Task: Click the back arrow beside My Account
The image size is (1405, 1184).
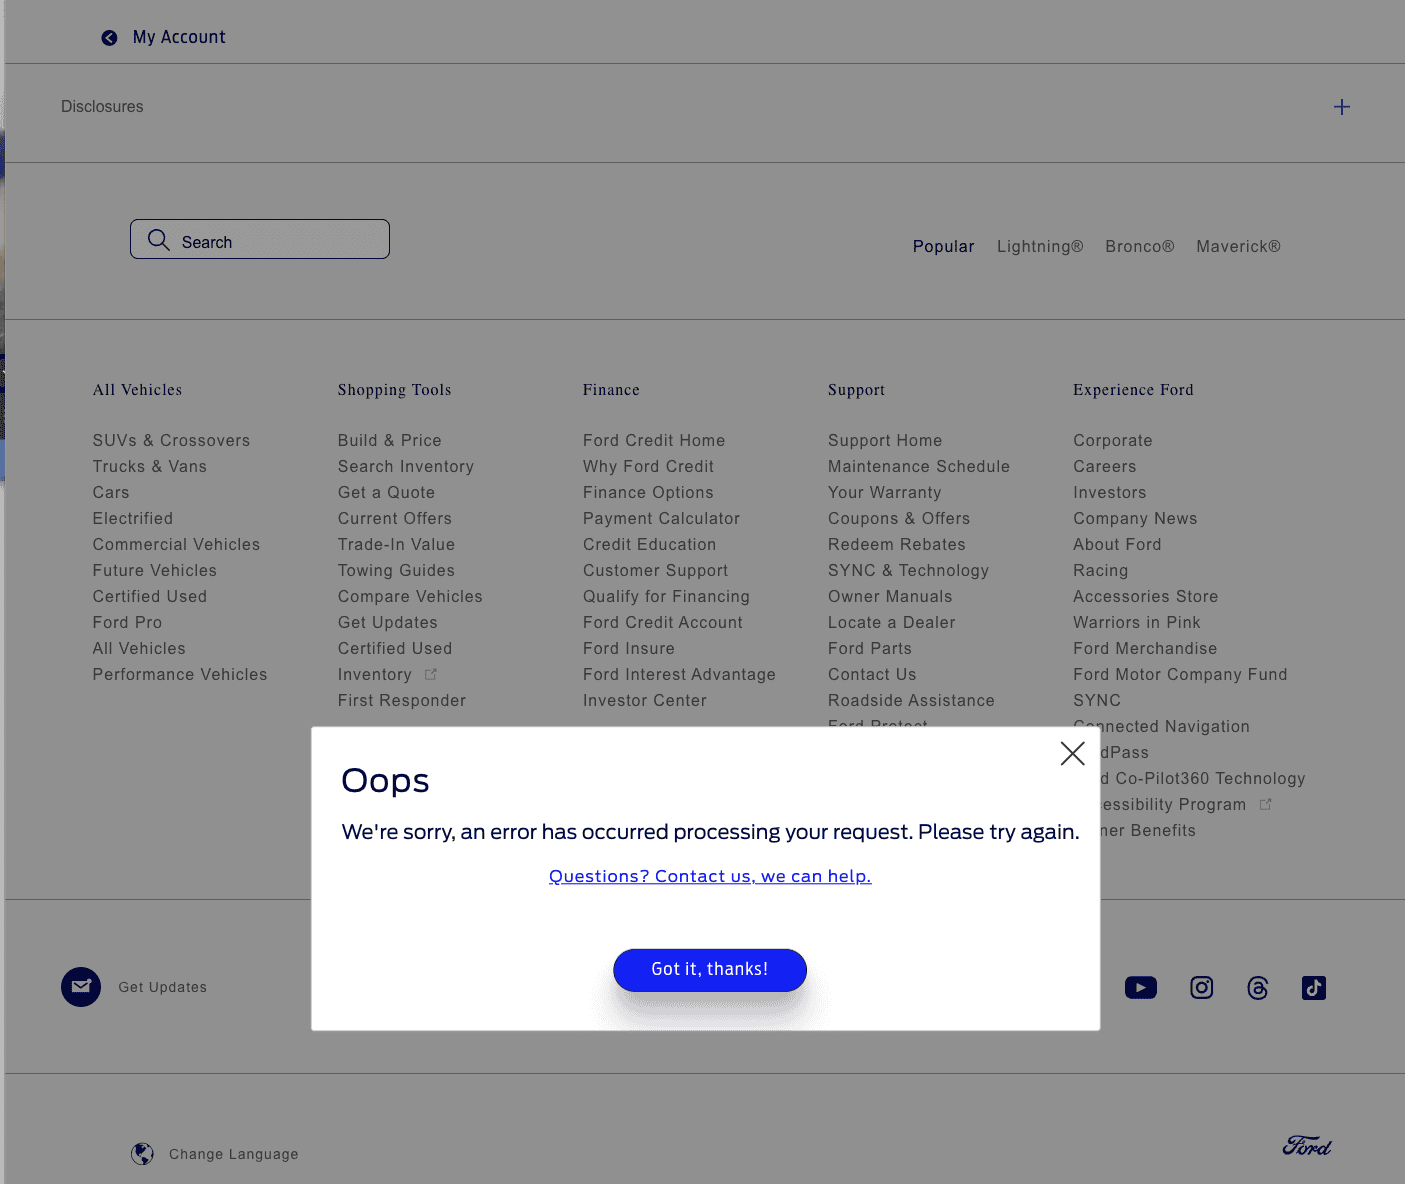Action: (x=109, y=38)
